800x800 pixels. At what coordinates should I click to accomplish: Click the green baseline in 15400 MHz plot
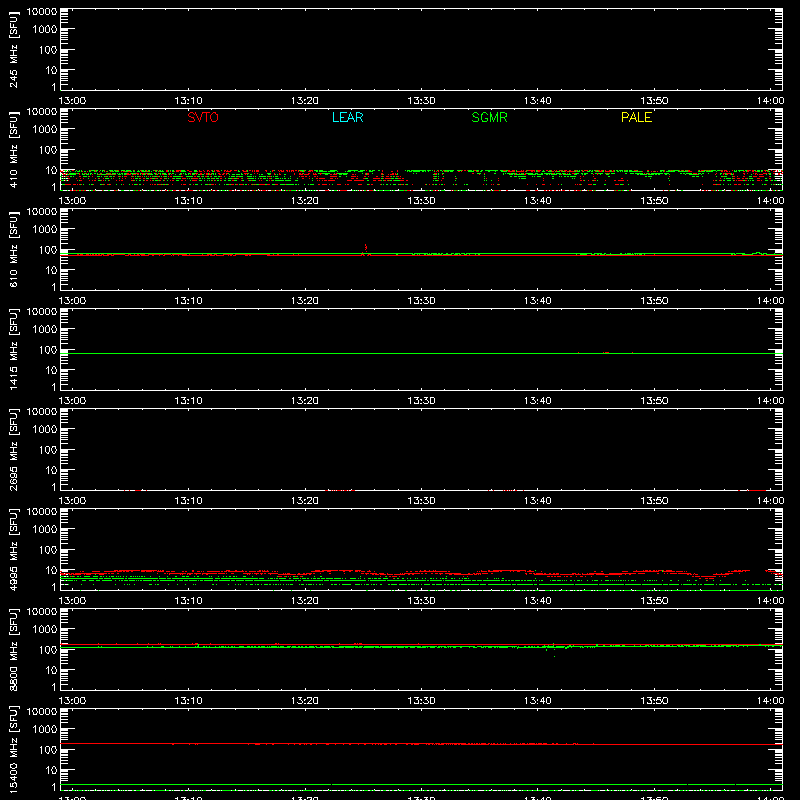[421, 784]
